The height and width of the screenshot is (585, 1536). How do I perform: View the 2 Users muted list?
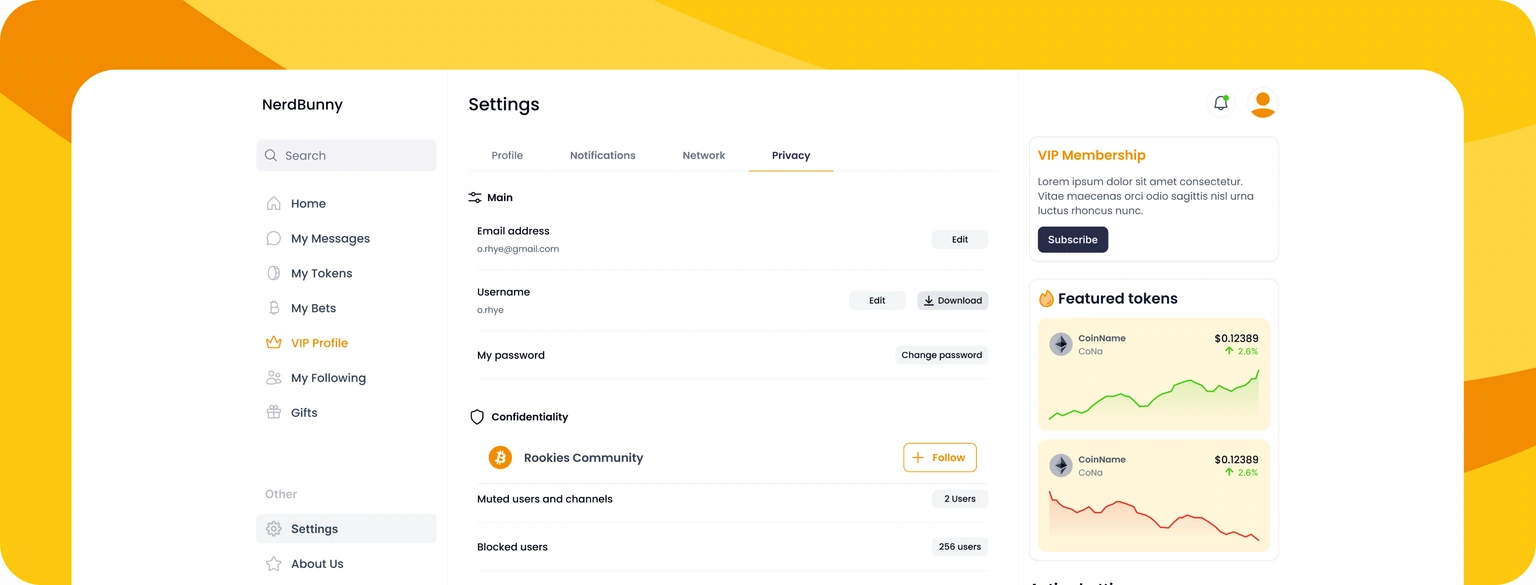[x=960, y=498]
